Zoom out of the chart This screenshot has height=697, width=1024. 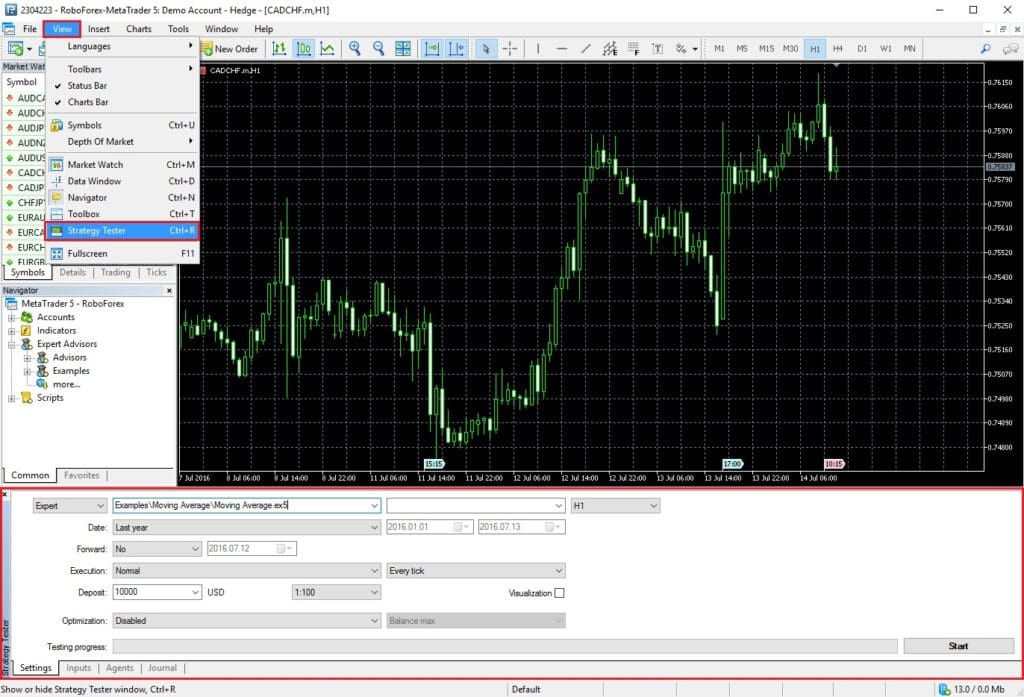pos(379,49)
